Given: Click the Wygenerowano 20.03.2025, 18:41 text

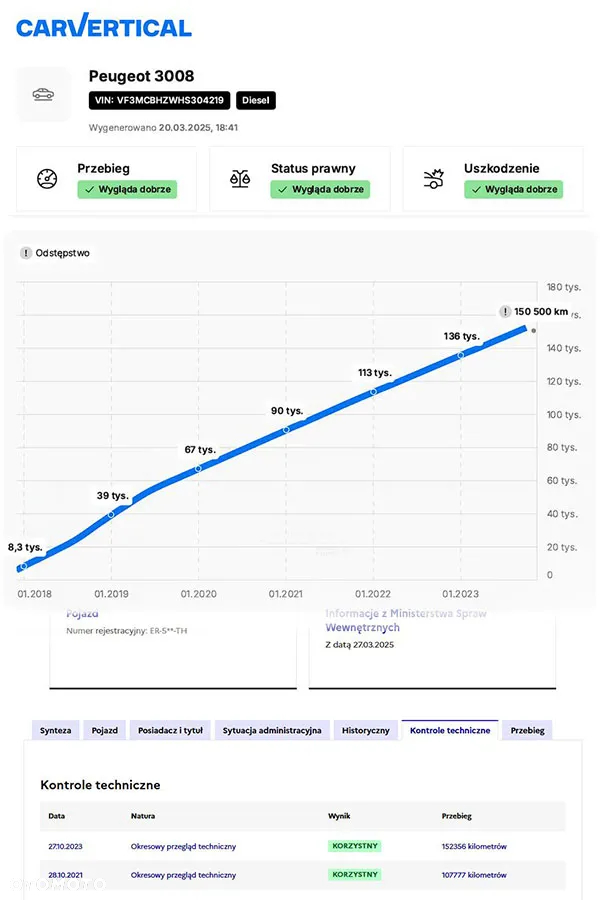Looking at the screenshot, I should coord(163,127).
